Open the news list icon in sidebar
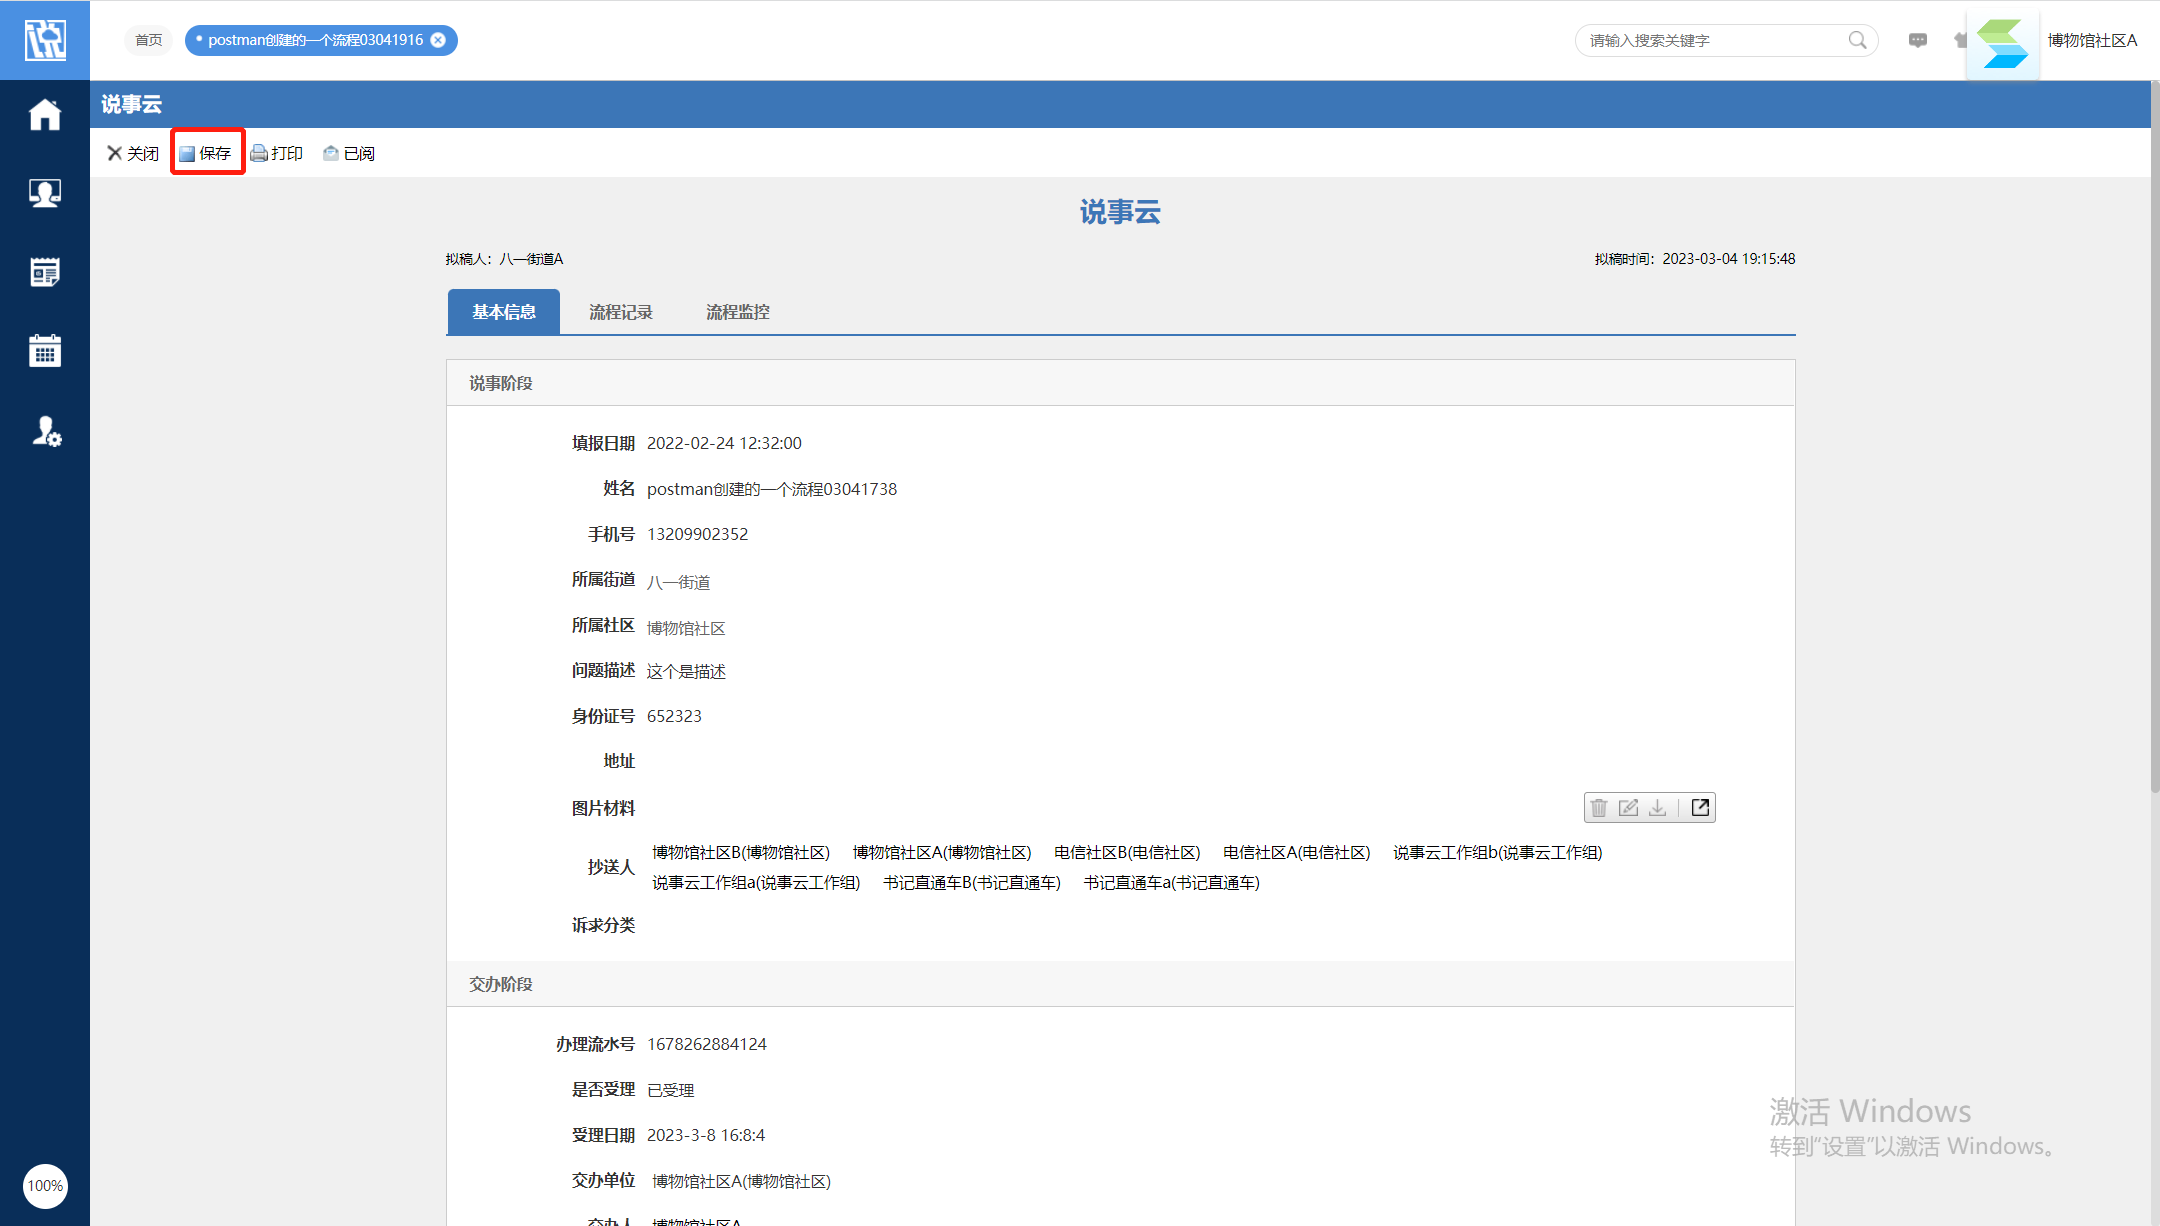 coord(45,272)
